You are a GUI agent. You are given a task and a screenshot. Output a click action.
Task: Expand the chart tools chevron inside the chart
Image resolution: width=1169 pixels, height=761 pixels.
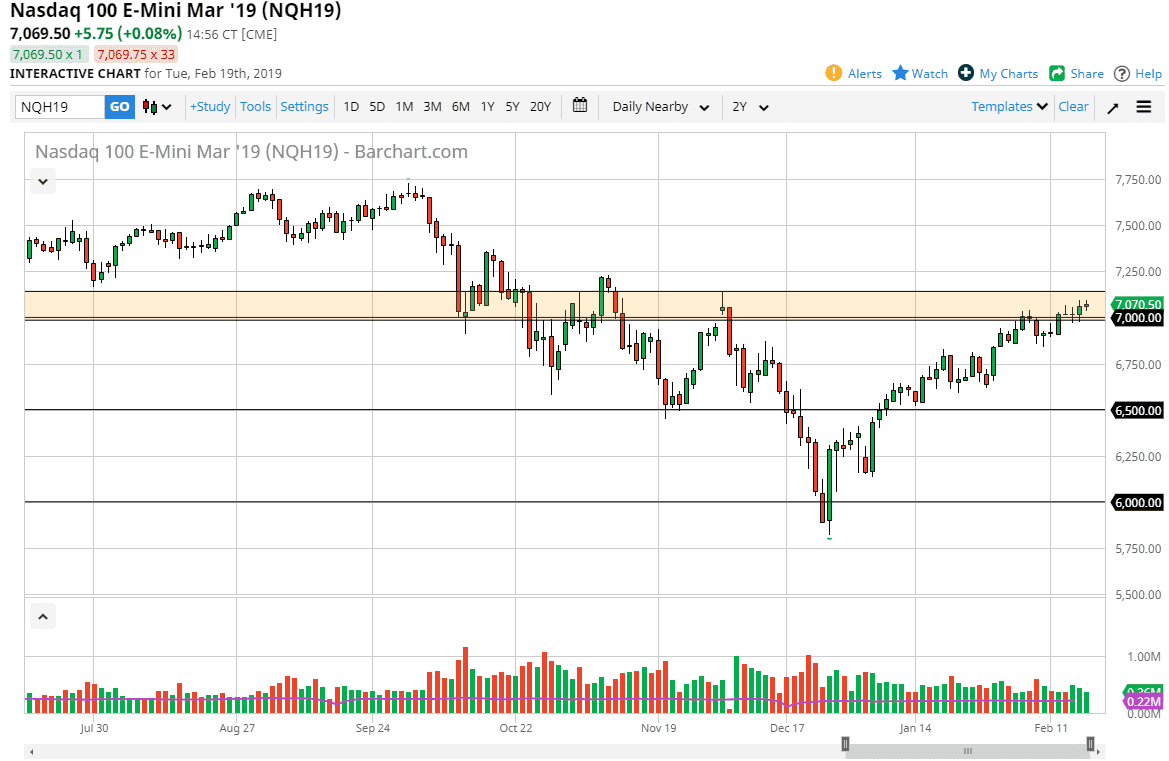[42, 181]
